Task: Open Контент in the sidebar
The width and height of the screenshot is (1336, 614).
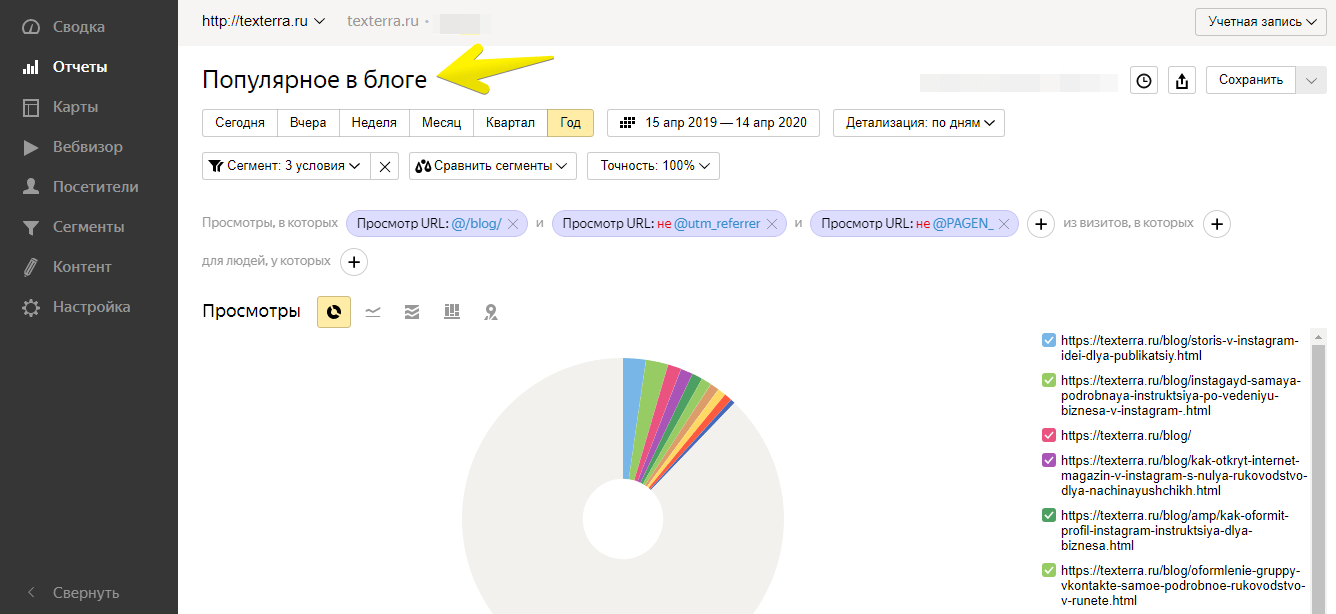Action: [x=82, y=267]
